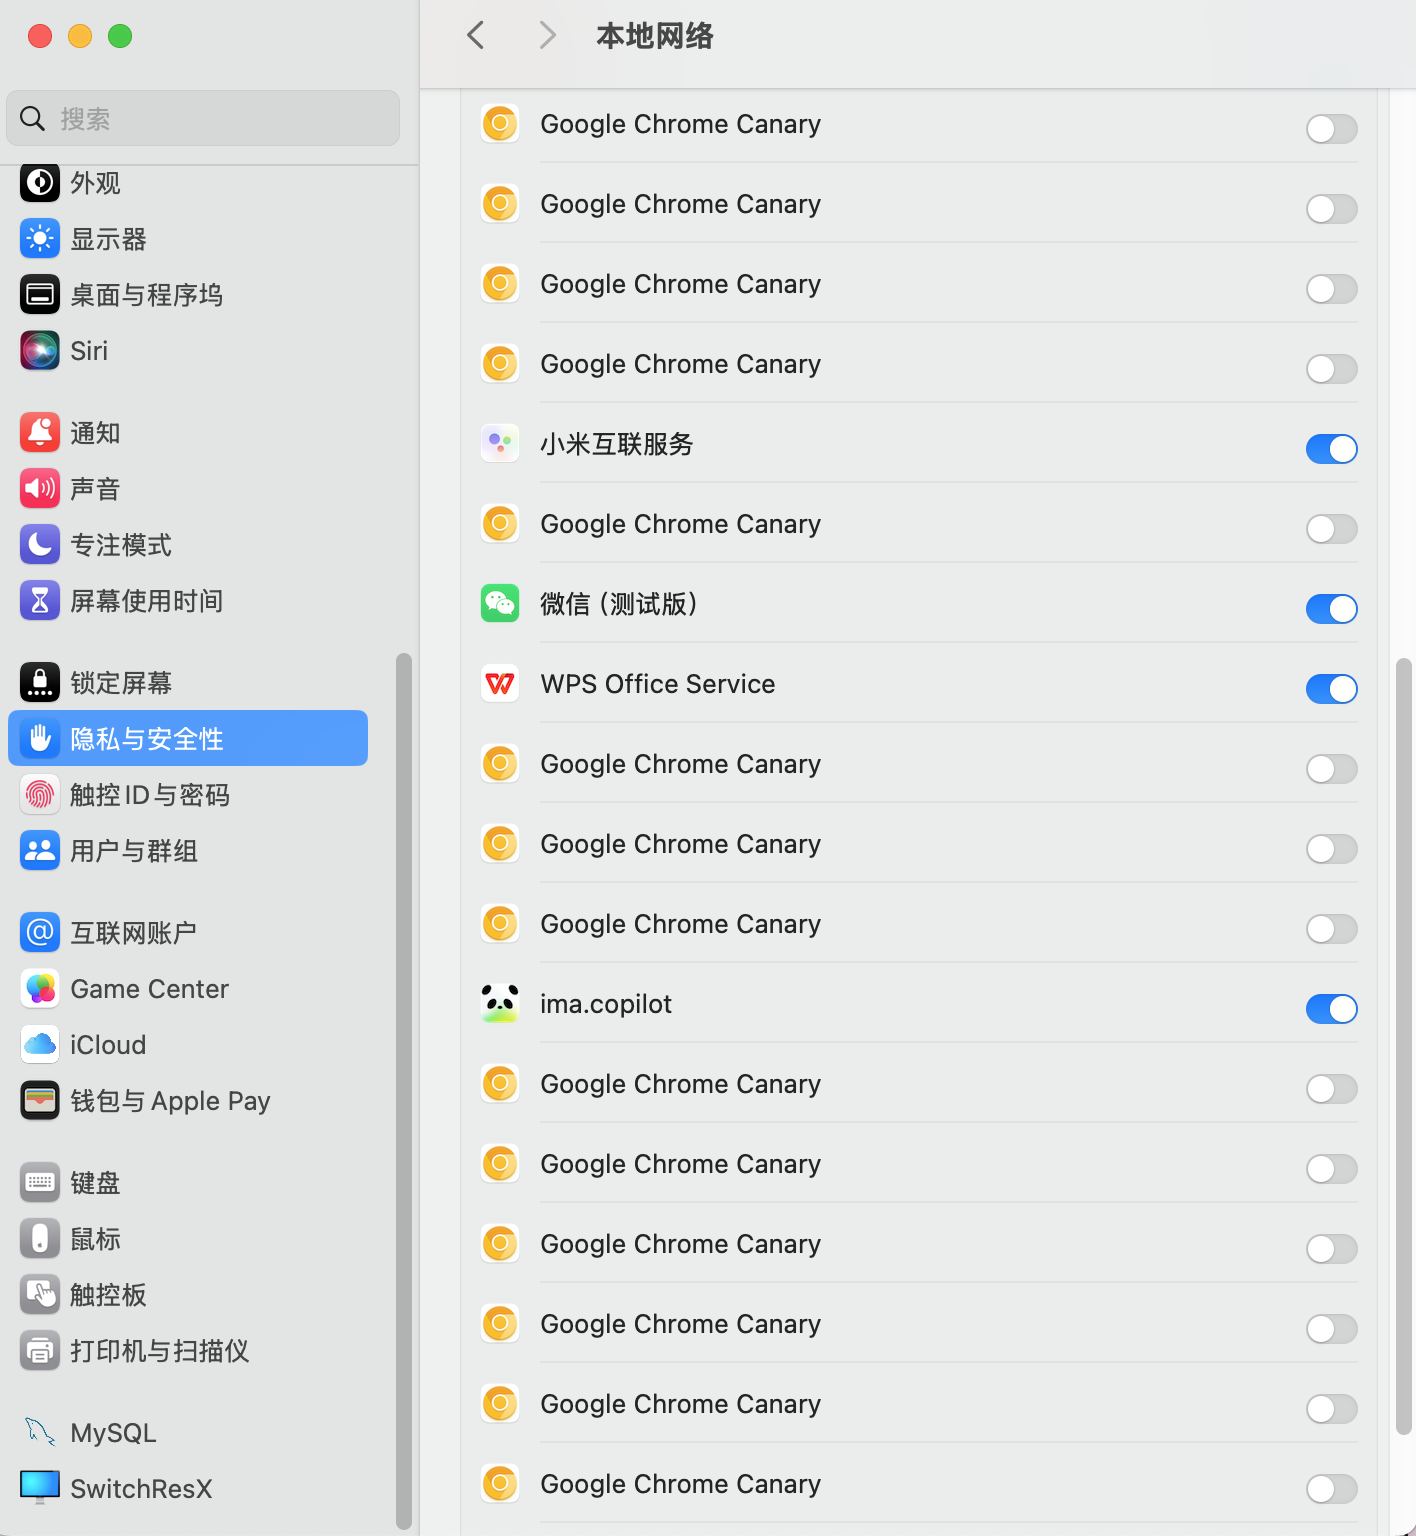The image size is (1416, 1536).
Task: Select the 桌面与程序坞 icon
Action: pos(40,295)
